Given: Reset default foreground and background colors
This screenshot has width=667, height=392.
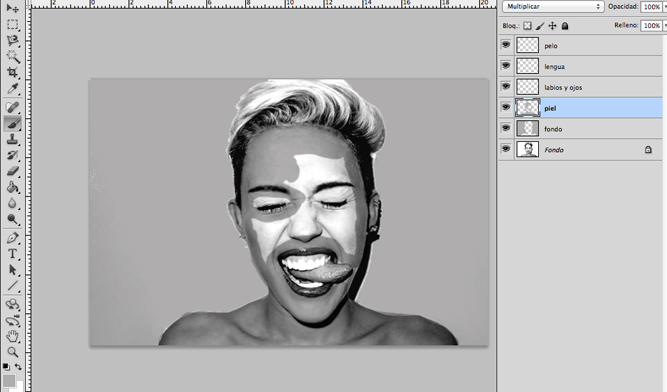Looking at the screenshot, I should pos(6,366).
